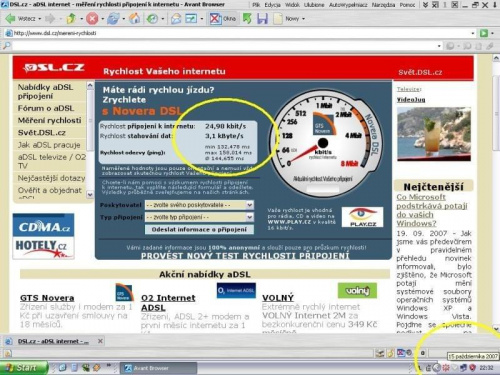500x375 pixels.
Task: Click the Home icon in toolbar
Action: pyautogui.click(x=135, y=19)
